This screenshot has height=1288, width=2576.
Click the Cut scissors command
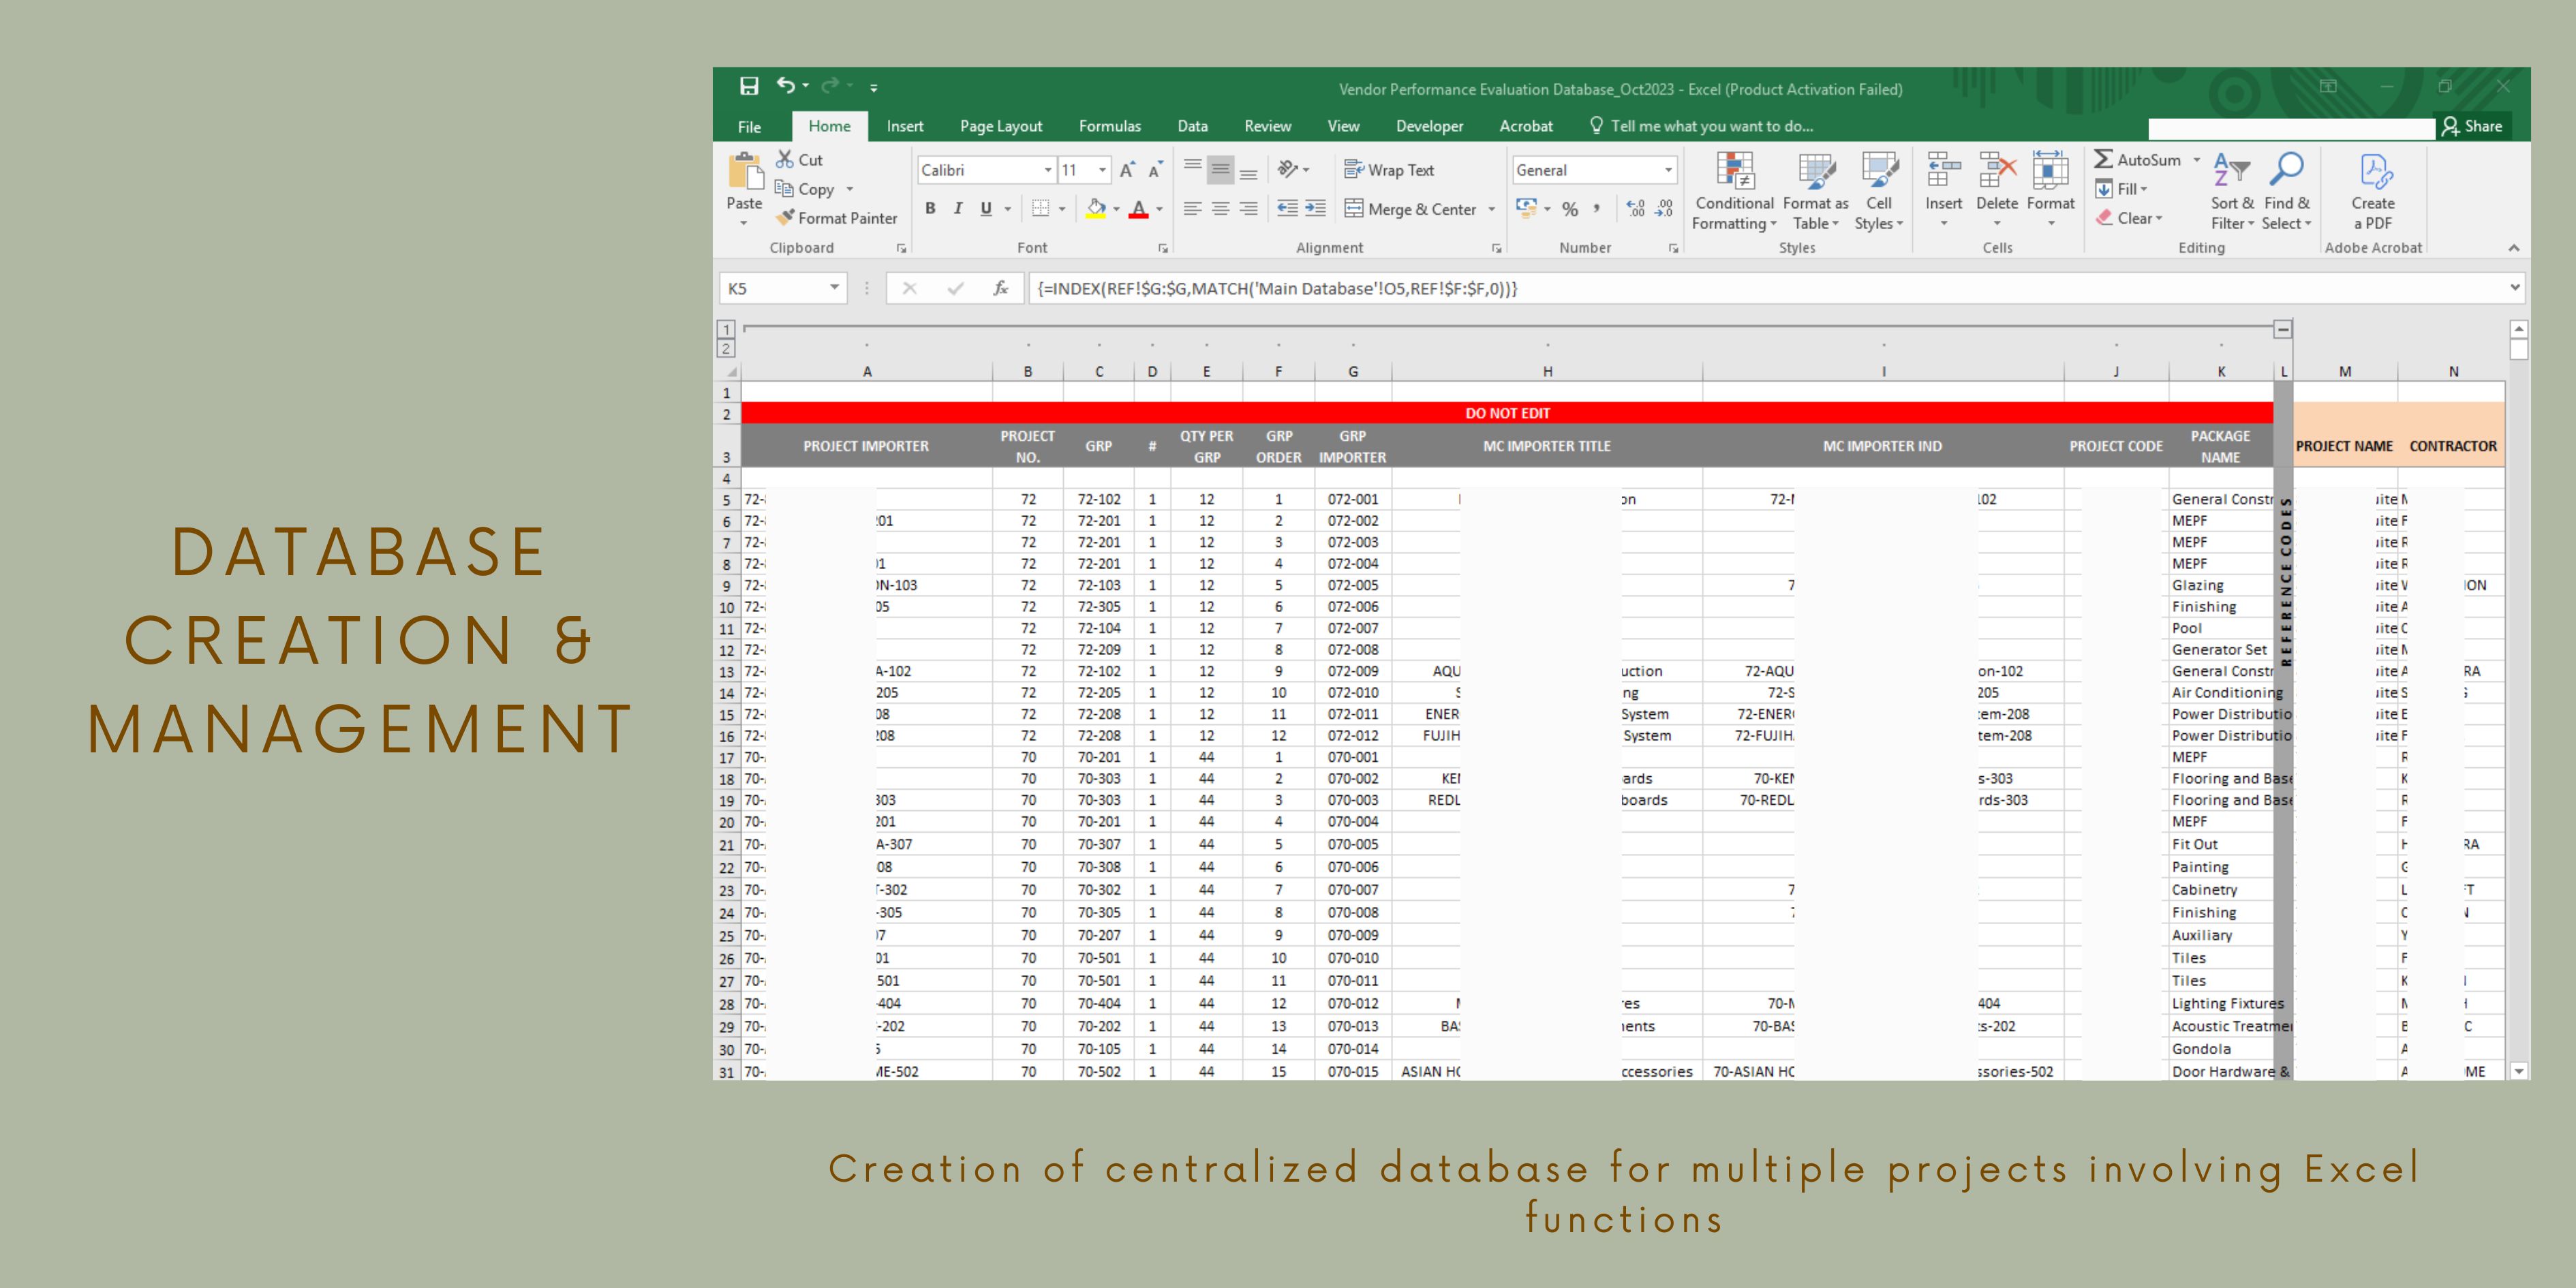[800, 160]
